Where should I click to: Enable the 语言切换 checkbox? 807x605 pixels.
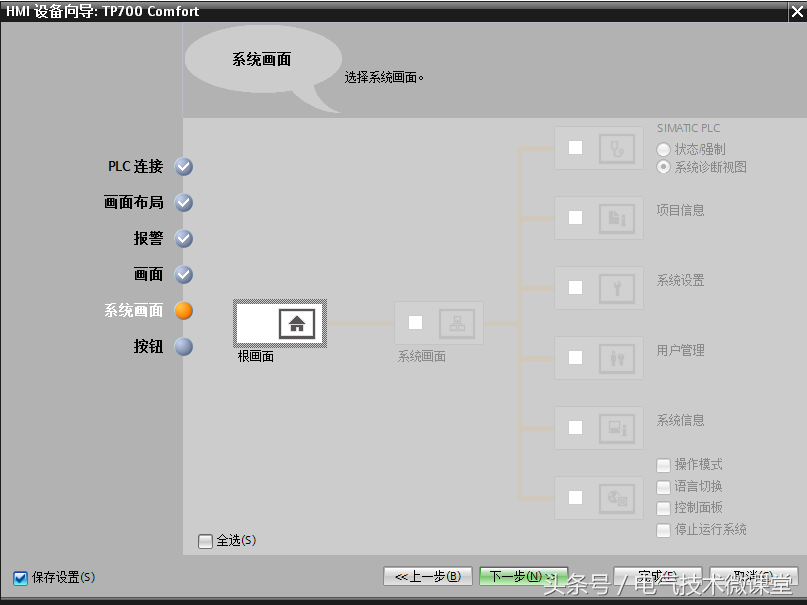pyautogui.click(x=663, y=487)
